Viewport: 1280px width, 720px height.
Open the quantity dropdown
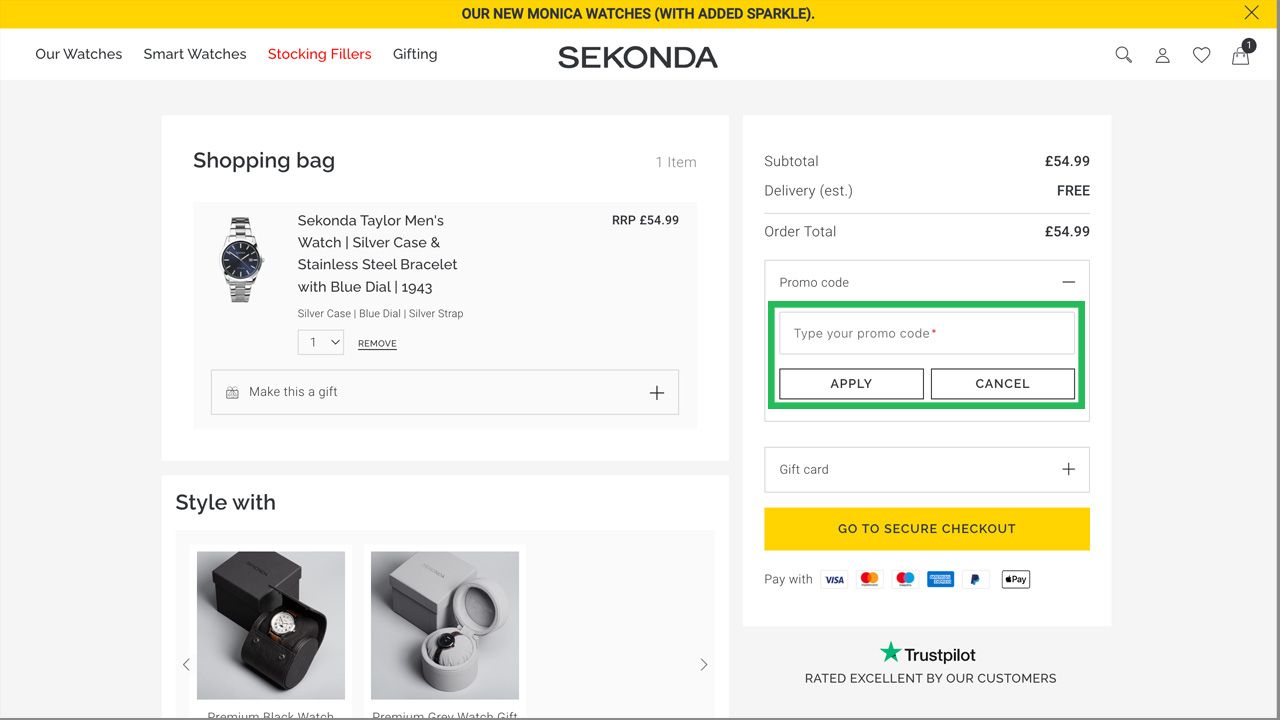click(x=321, y=342)
